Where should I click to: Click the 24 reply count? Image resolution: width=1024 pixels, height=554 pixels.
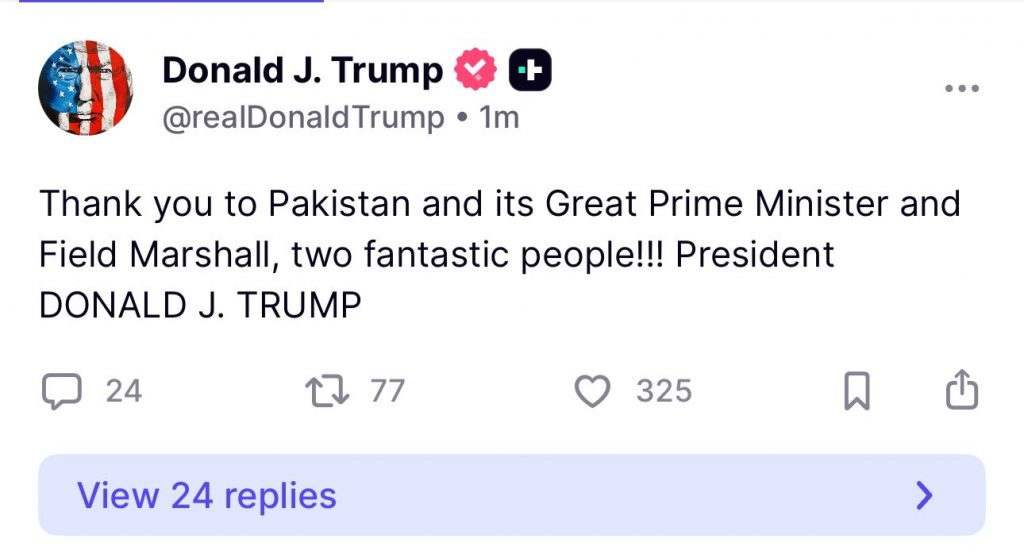tap(124, 391)
